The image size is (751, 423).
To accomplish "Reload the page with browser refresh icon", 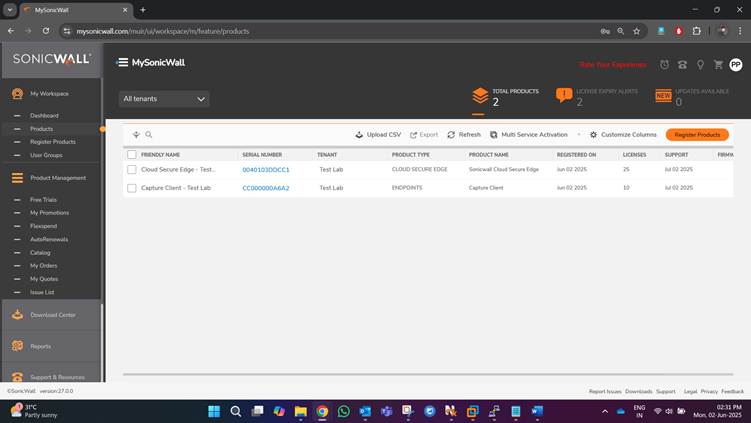I will point(46,31).
